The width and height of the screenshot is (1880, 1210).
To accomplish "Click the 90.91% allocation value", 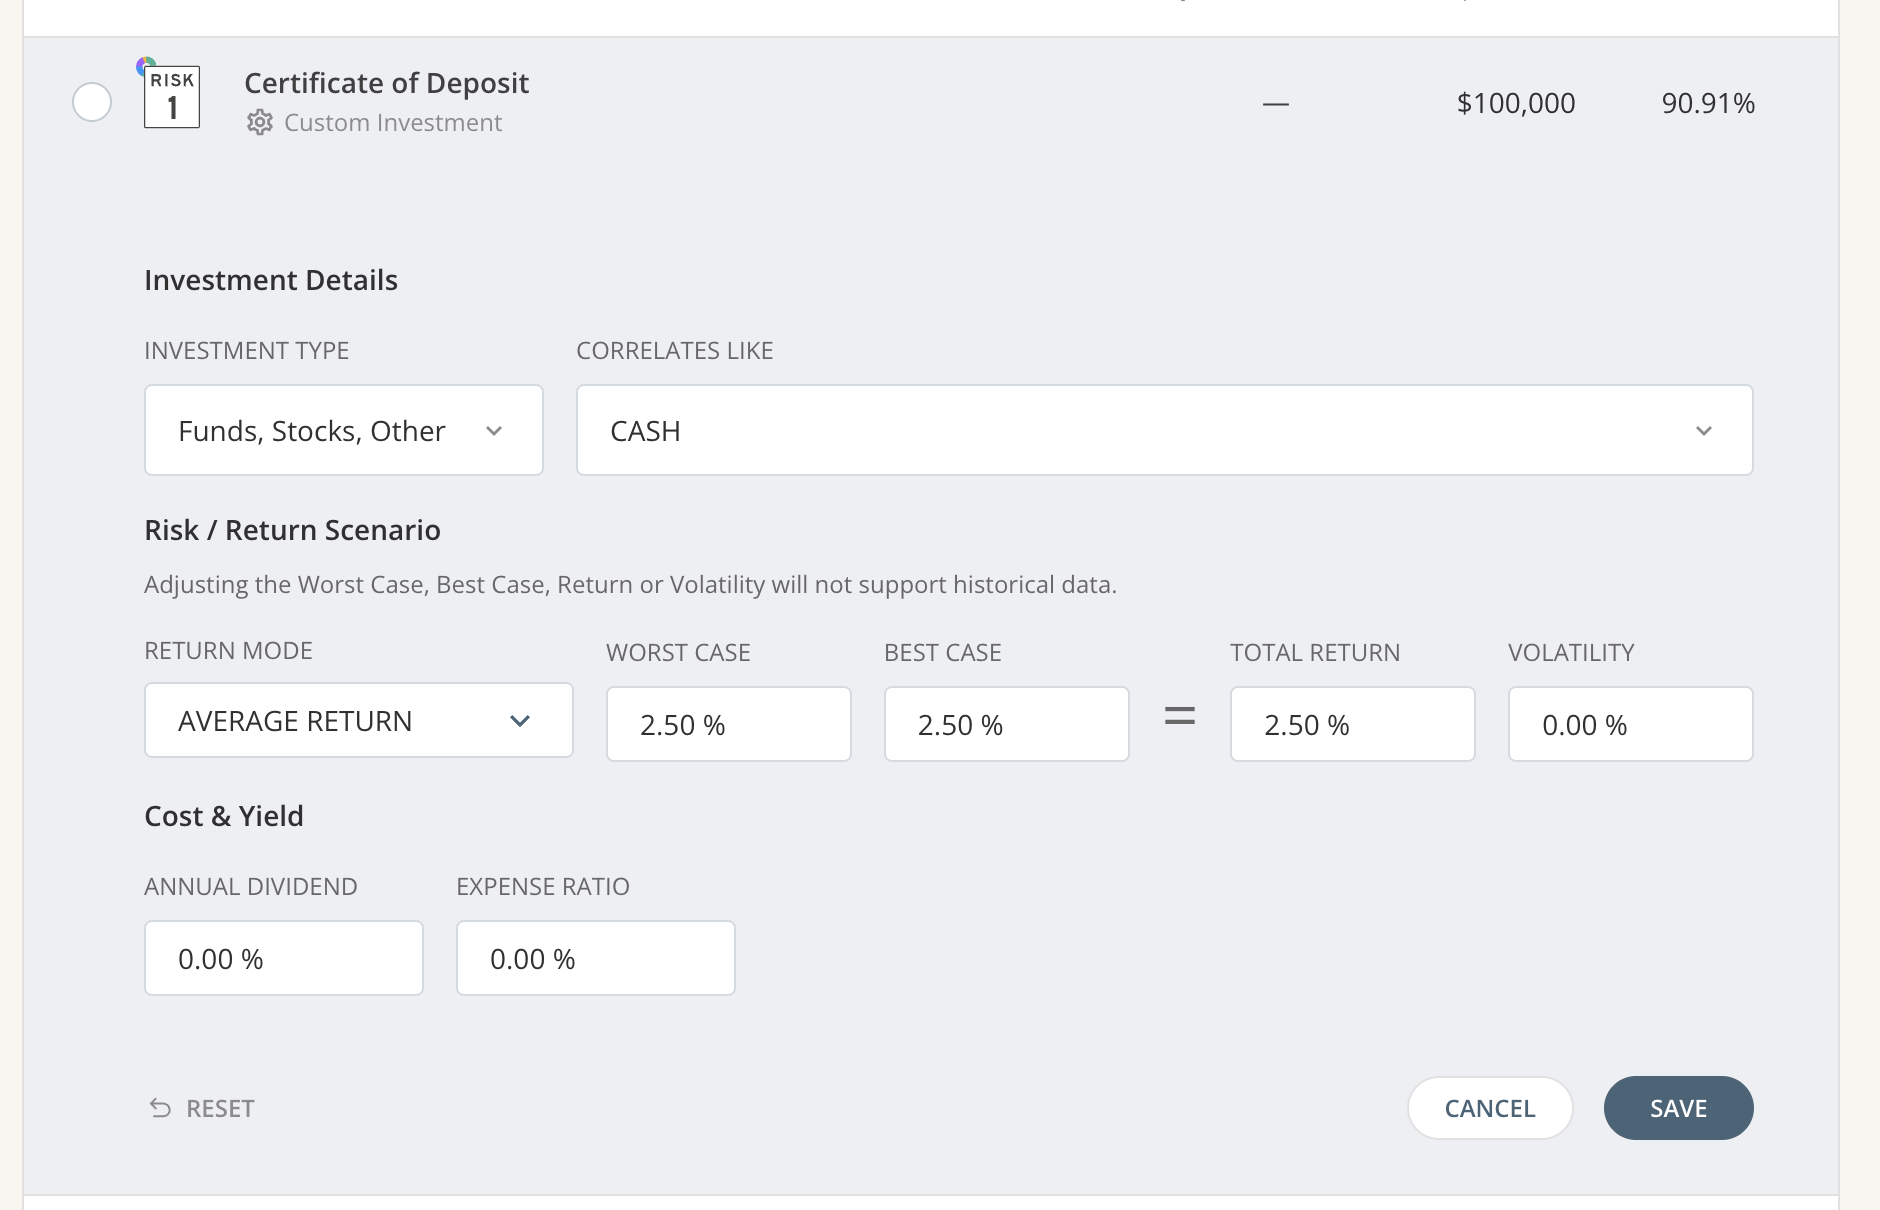I will click(x=1708, y=103).
